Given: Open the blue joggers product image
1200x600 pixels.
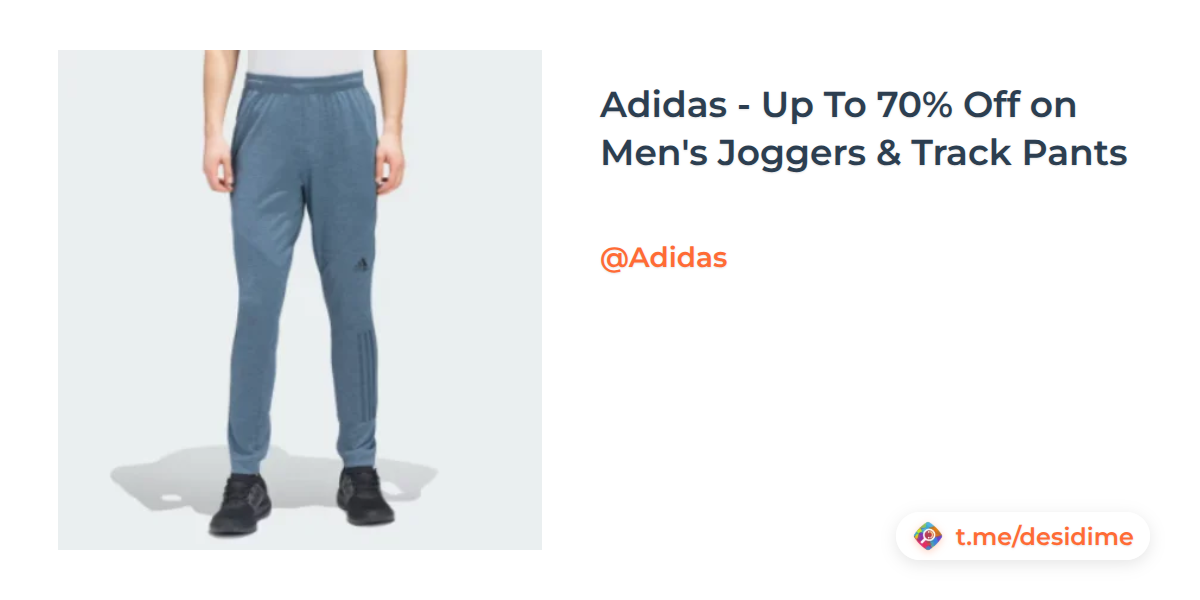Looking at the screenshot, I should coord(300,300).
